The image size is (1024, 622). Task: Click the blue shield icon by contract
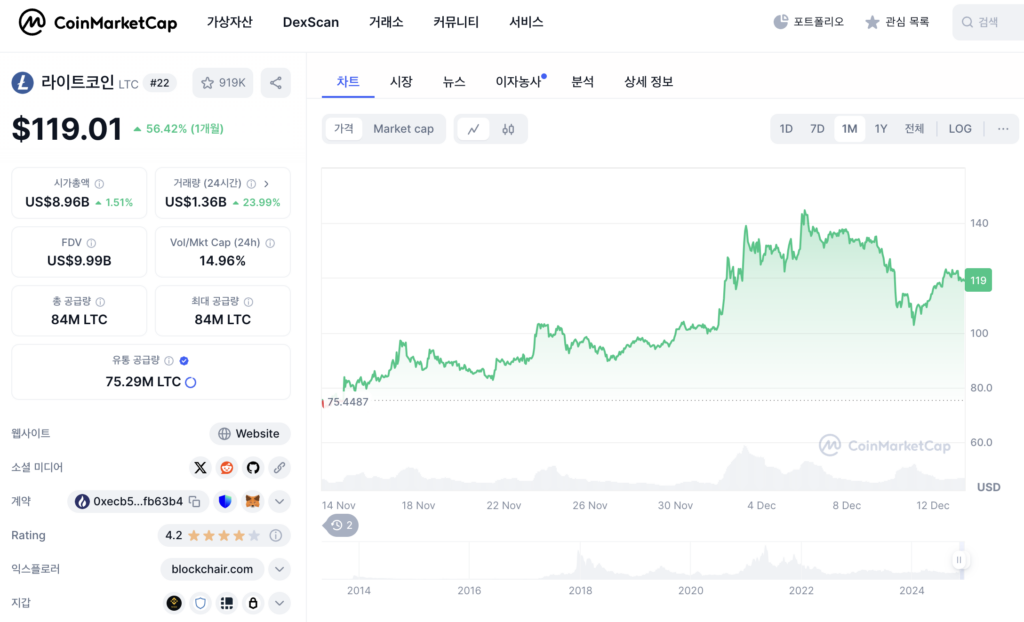click(225, 502)
